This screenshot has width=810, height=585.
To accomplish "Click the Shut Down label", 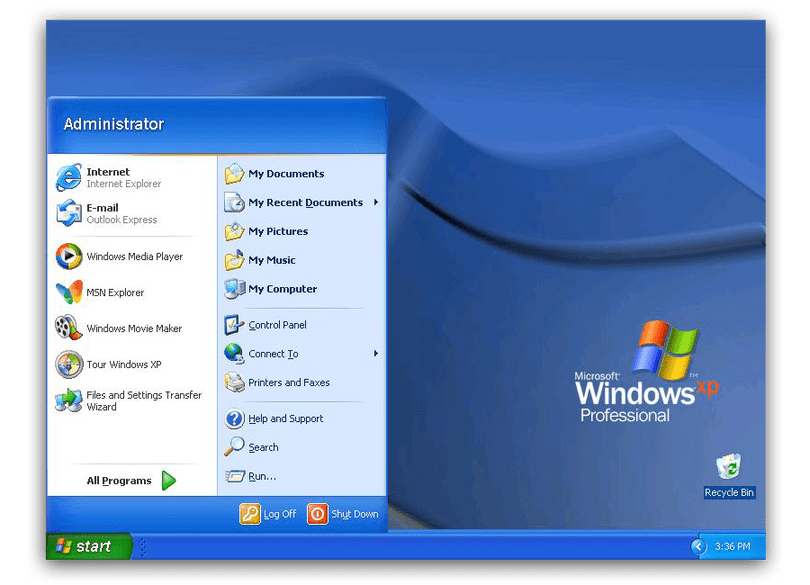I will 355,514.
